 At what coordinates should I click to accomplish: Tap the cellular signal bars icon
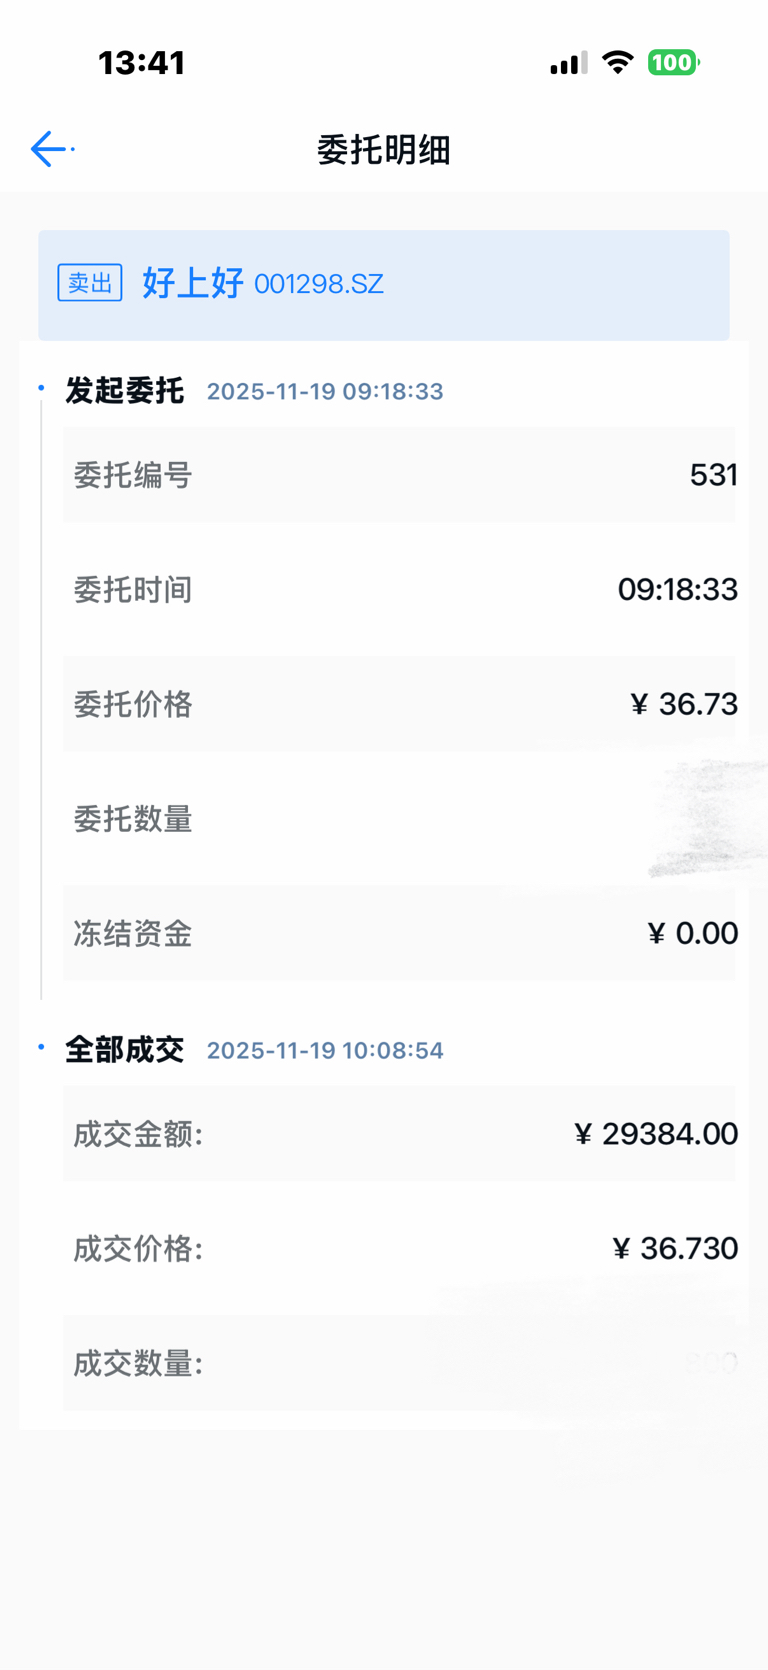(568, 64)
